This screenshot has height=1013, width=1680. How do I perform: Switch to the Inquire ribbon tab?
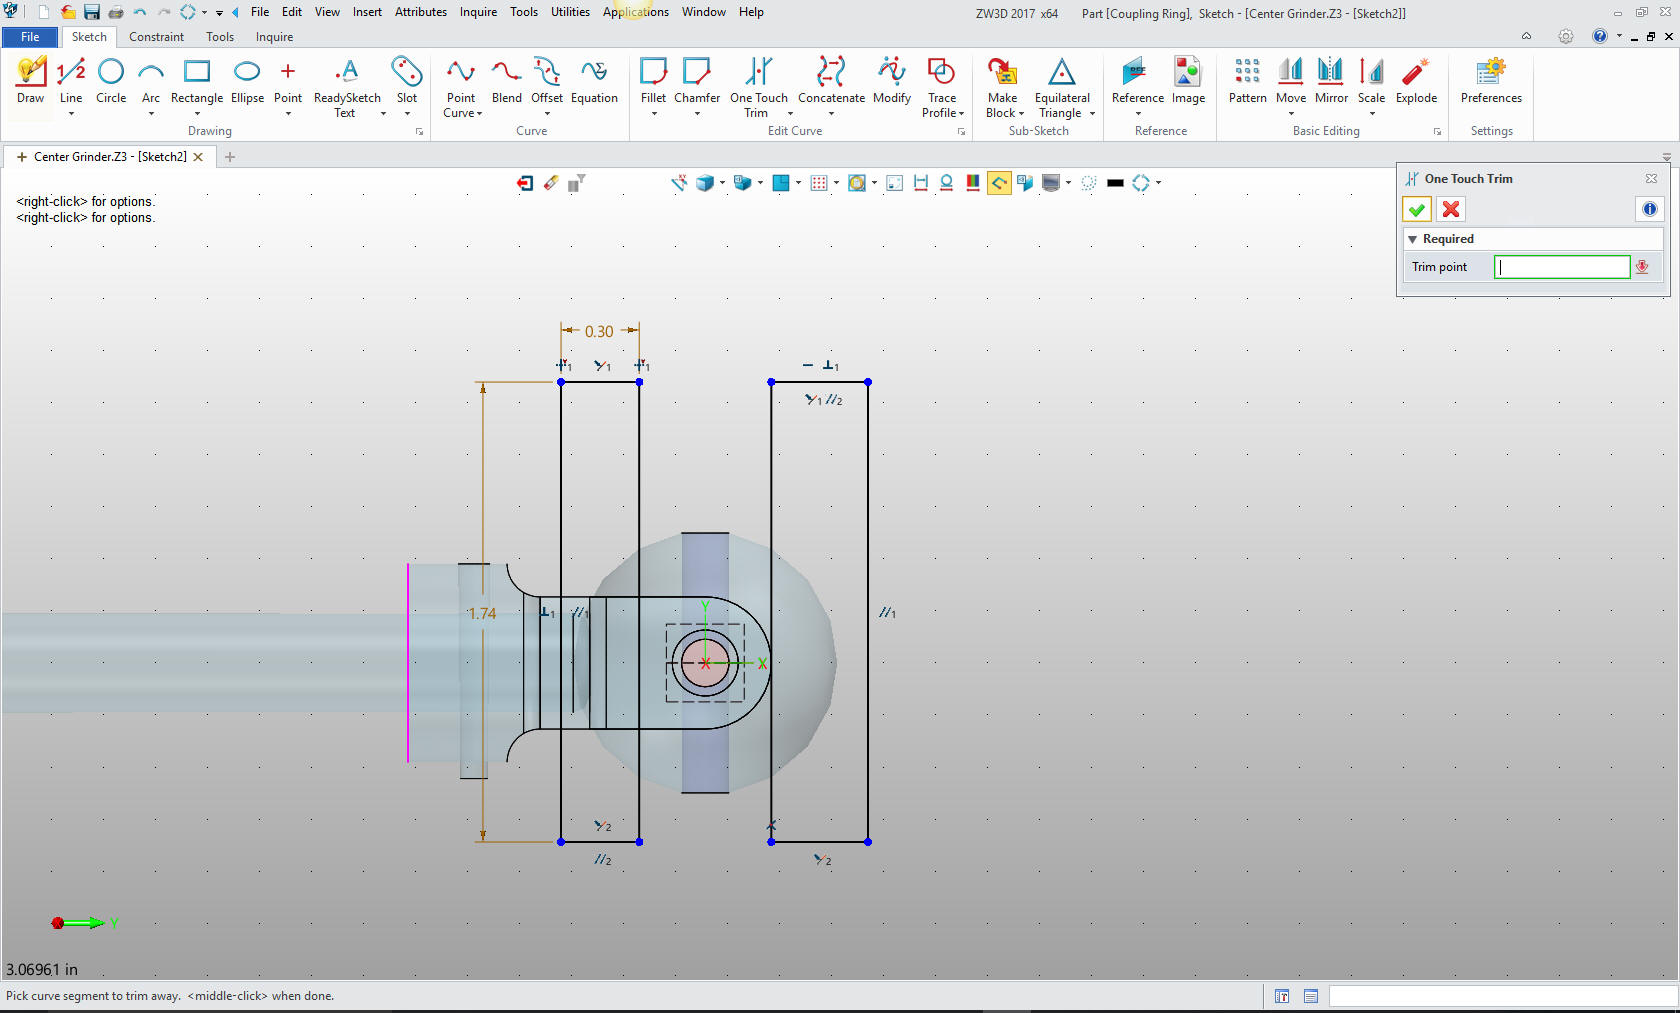point(274,37)
